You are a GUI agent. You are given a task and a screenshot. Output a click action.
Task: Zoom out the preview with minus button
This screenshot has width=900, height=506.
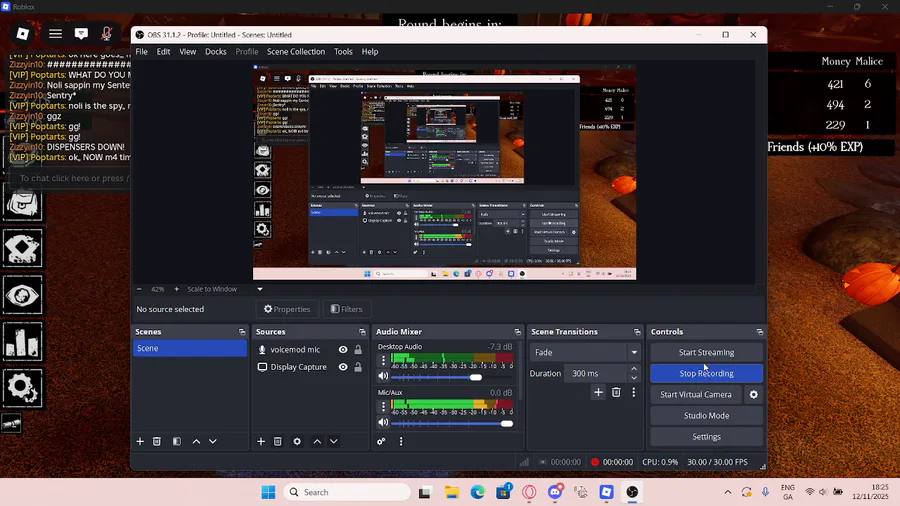[139, 289]
